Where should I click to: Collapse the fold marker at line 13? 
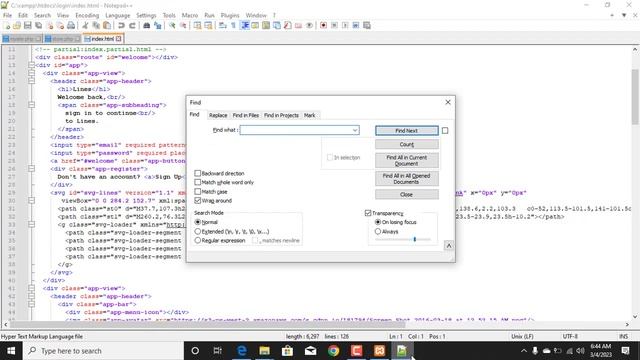(x=31, y=65)
